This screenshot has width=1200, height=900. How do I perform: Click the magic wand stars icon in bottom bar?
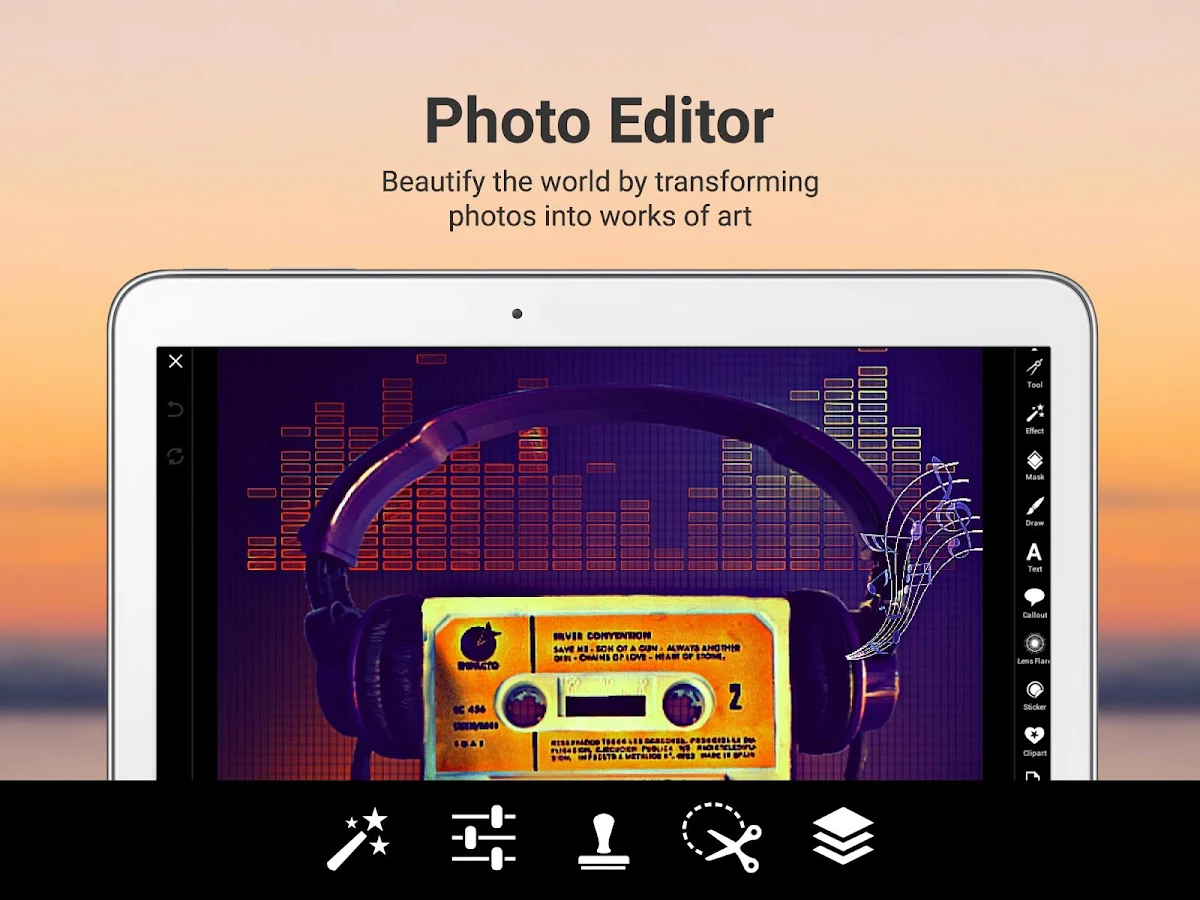click(357, 839)
